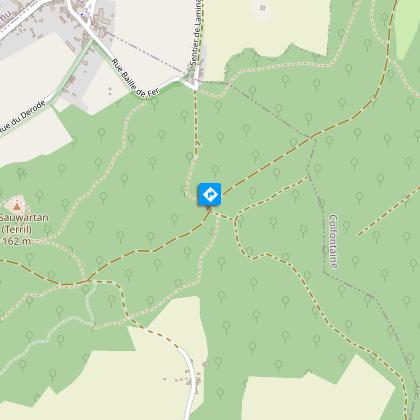Click the blue-dotted parking spot at the top left
420x420 pixels.
pyautogui.click(x=85, y=12)
